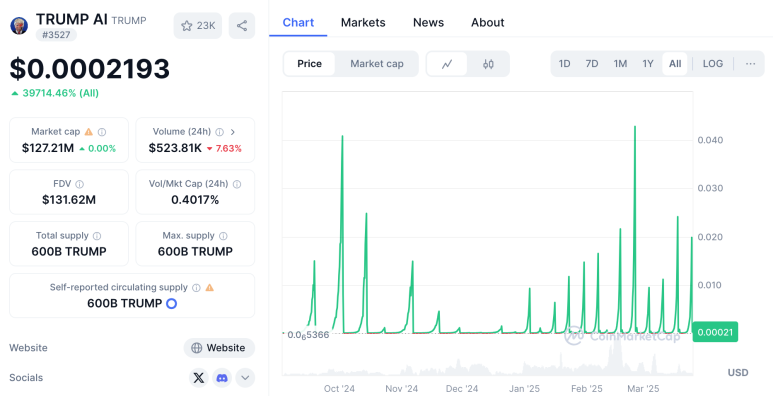Image resolution: width=773 pixels, height=396 pixels.
Task: Set chart range to 1M
Action: pos(620,64)
